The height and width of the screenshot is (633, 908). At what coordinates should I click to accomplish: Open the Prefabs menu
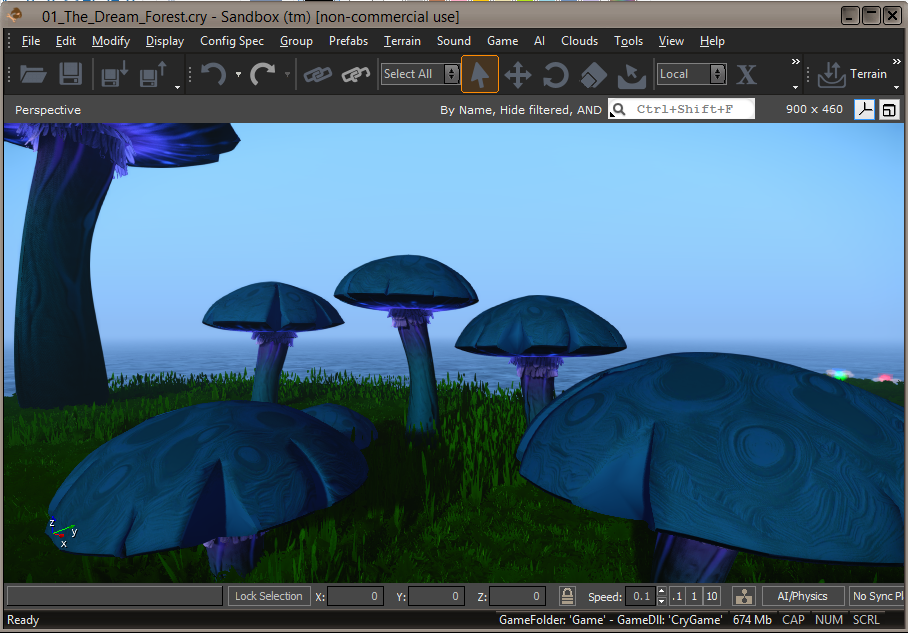pyautogui.click(x=349, y=41)
